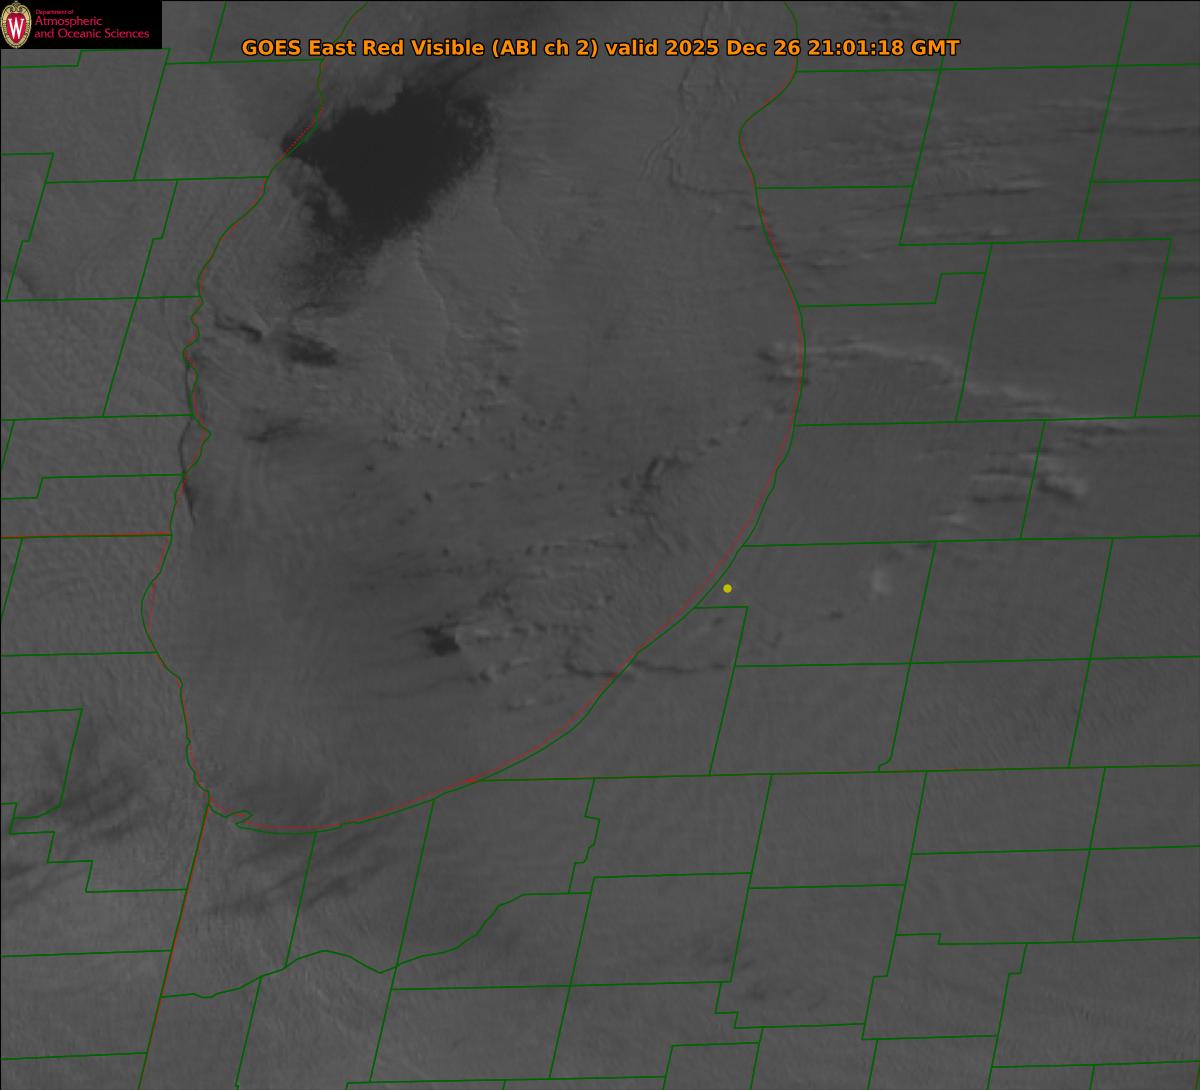Click the isolated bright cloud east of yellow dot
This screenshot has width=1200, height=1090.
(882, 580)
